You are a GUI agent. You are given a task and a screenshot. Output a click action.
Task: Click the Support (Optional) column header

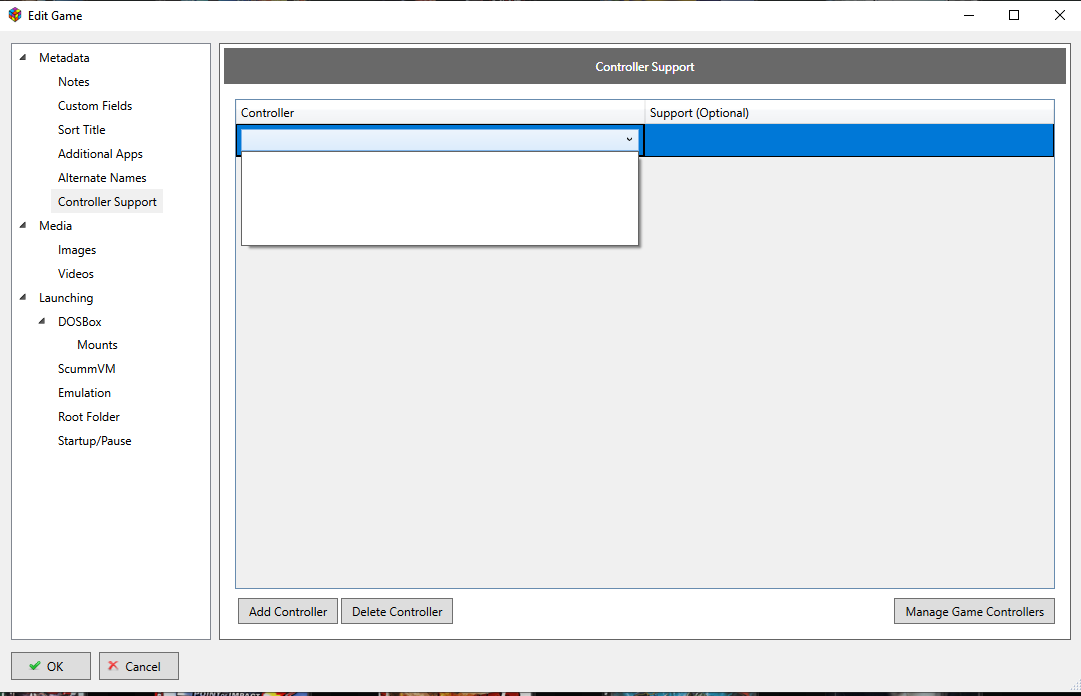pos(849,112)
